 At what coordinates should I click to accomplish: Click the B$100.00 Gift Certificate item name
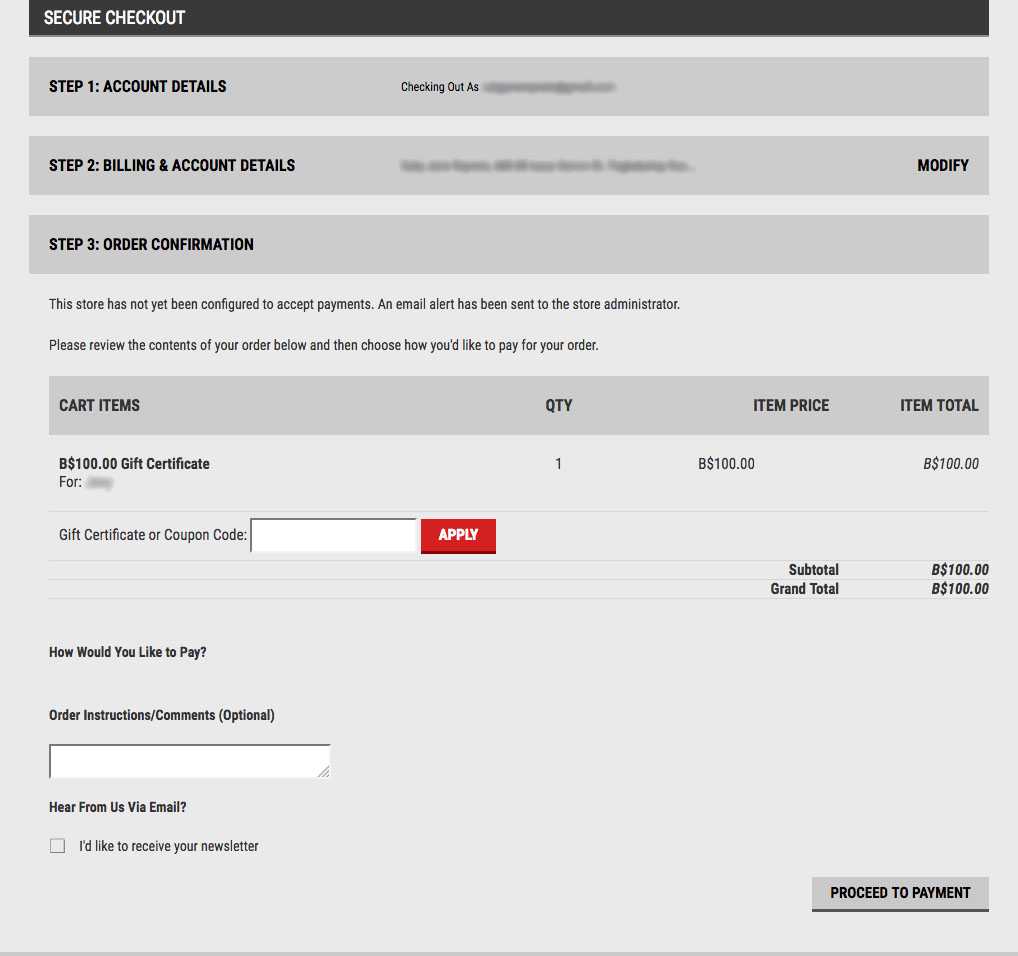pos(133,463)
